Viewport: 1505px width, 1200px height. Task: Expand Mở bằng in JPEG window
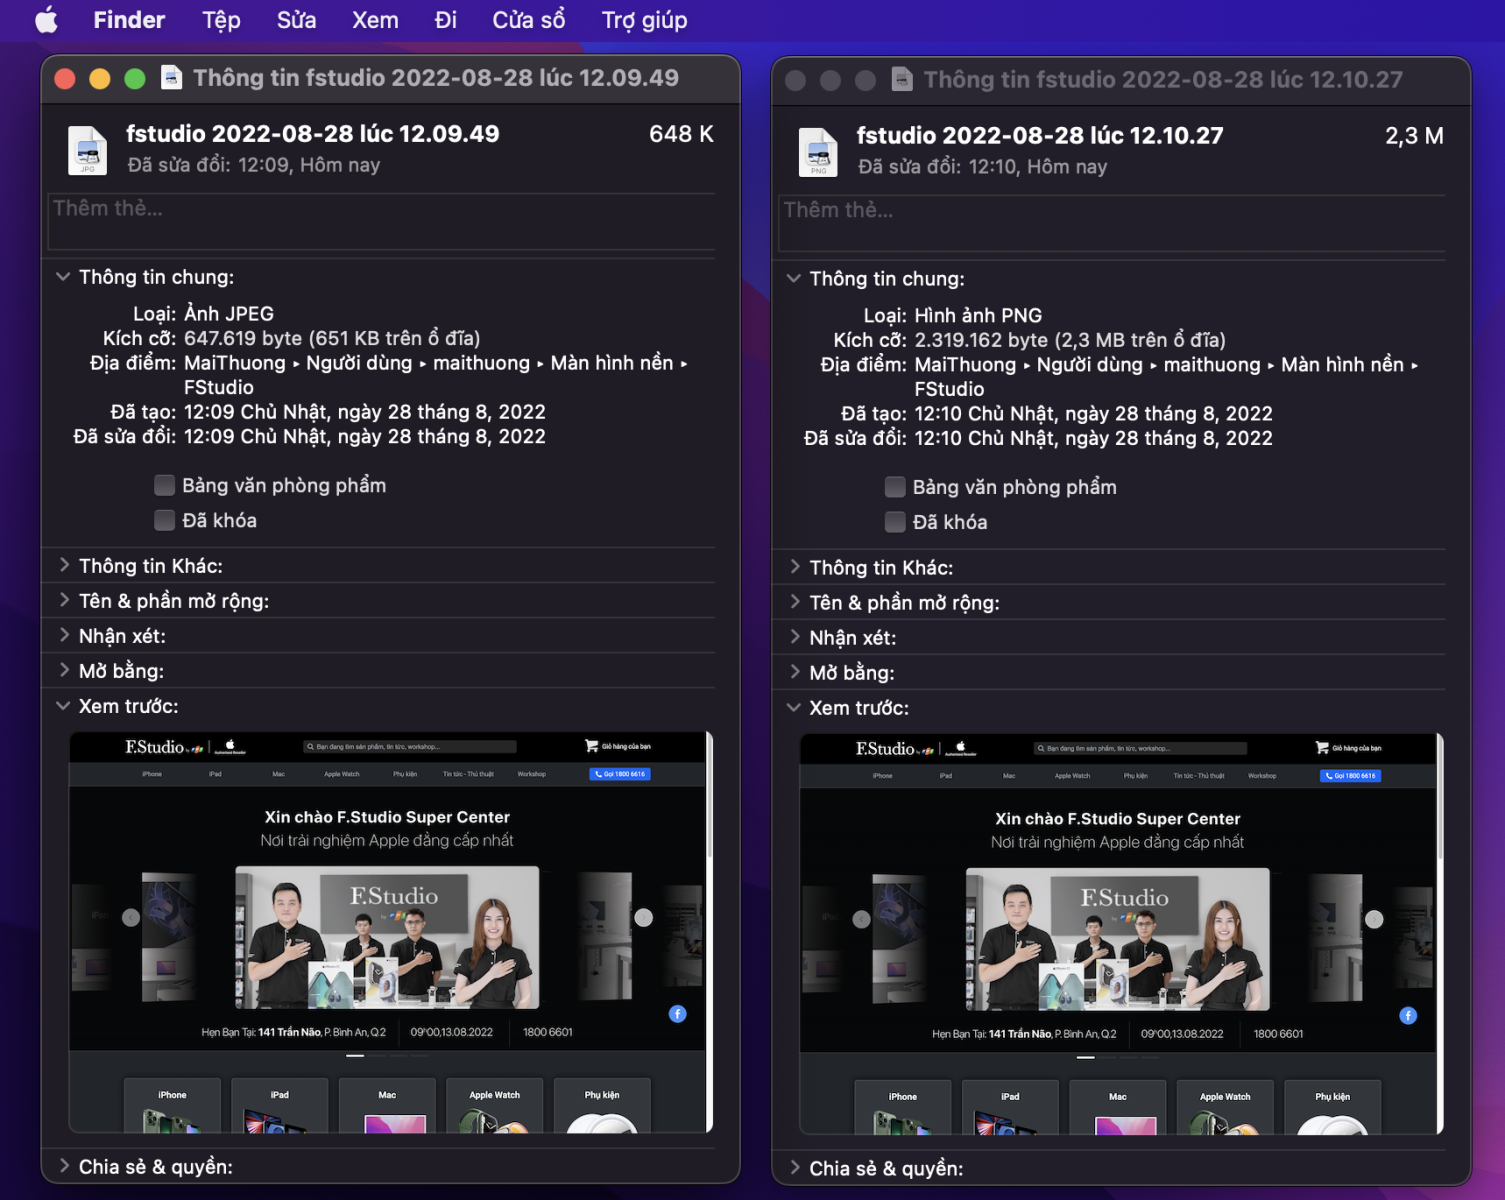(64, 670)
